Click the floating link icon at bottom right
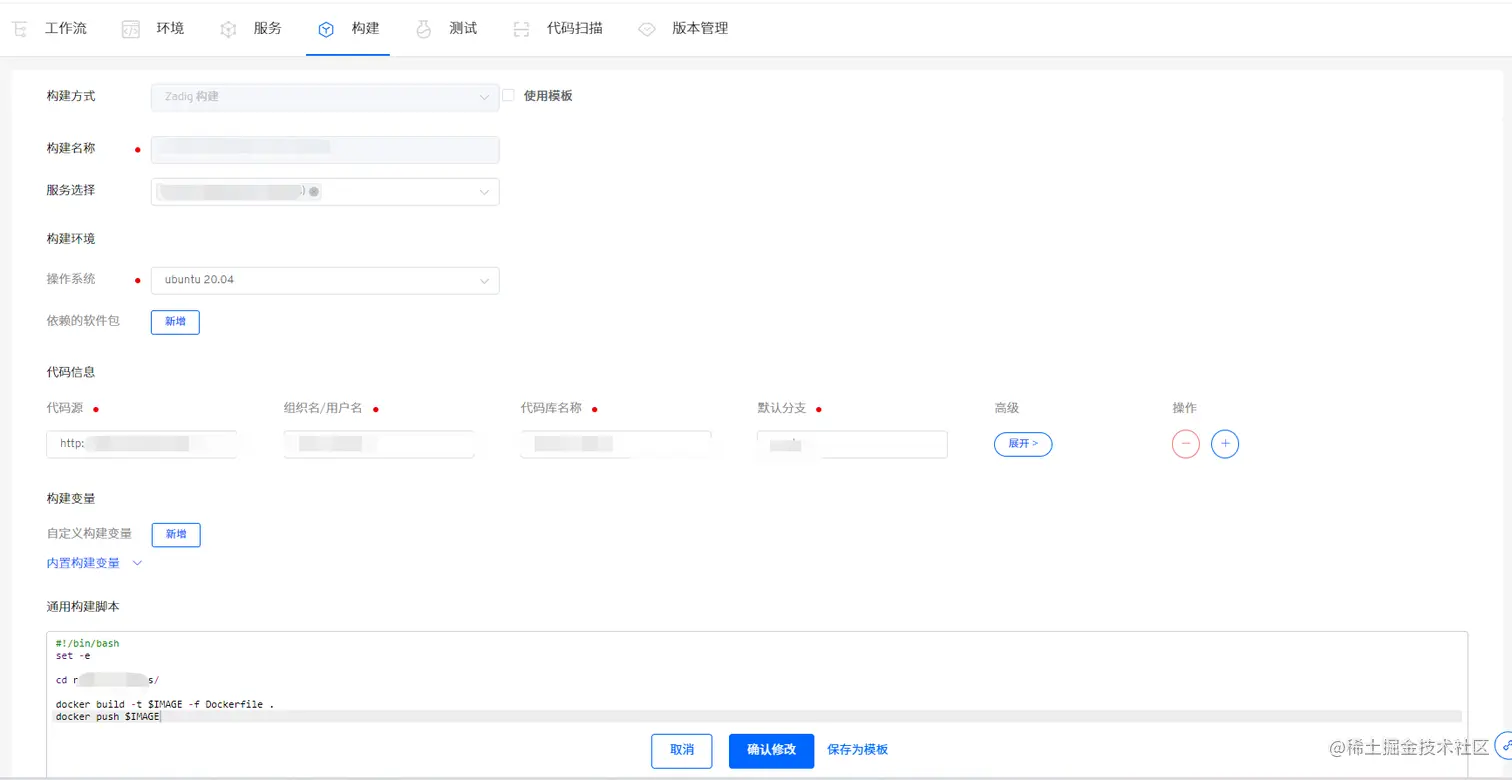This screenshot has width=1512, height=780. (1503, 747)
